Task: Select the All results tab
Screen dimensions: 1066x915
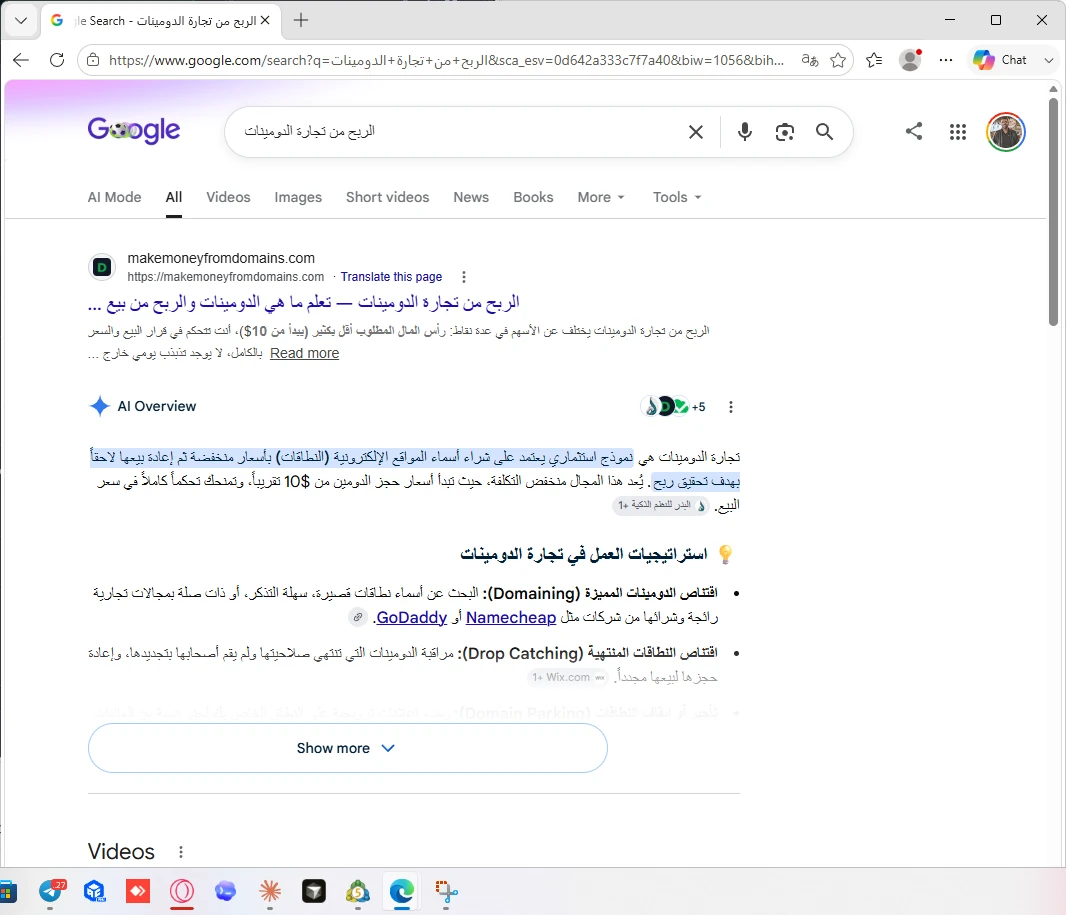Action: pyautogui.click(x=173, y=197)
